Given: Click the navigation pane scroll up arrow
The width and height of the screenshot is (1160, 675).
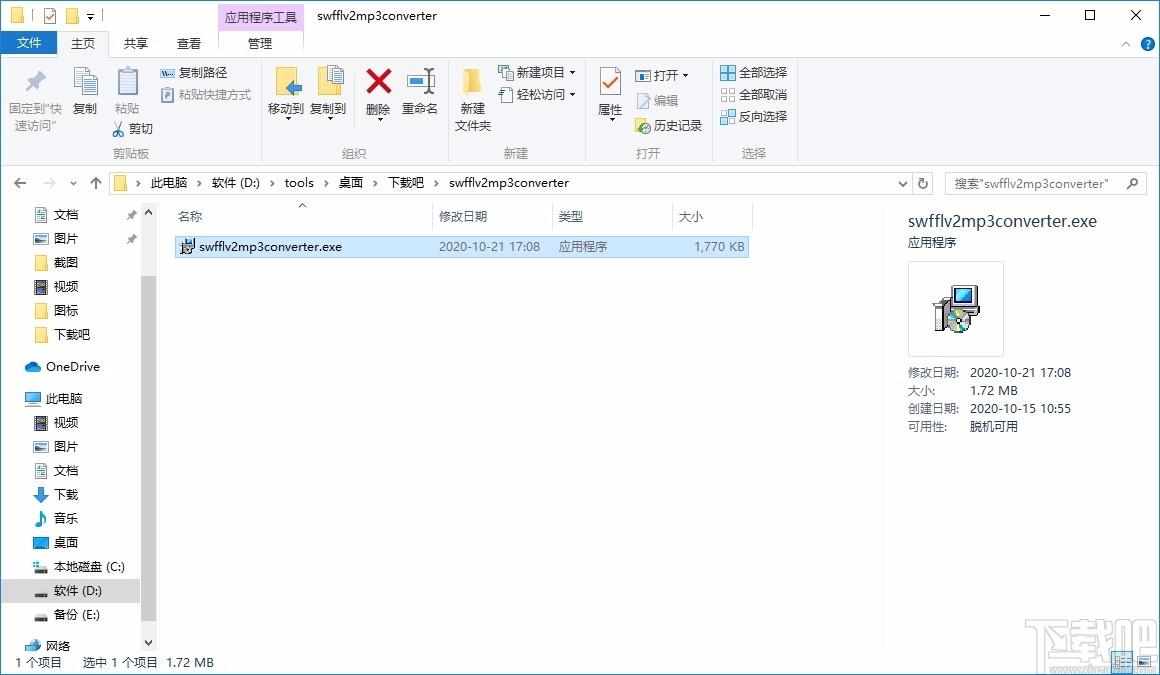Looking at the screenshot, I should click(x=149, y=212).
